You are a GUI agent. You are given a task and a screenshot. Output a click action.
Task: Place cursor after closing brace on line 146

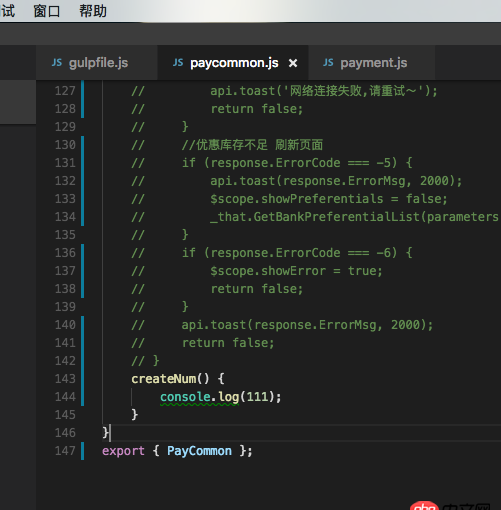(x=110, y=433)
